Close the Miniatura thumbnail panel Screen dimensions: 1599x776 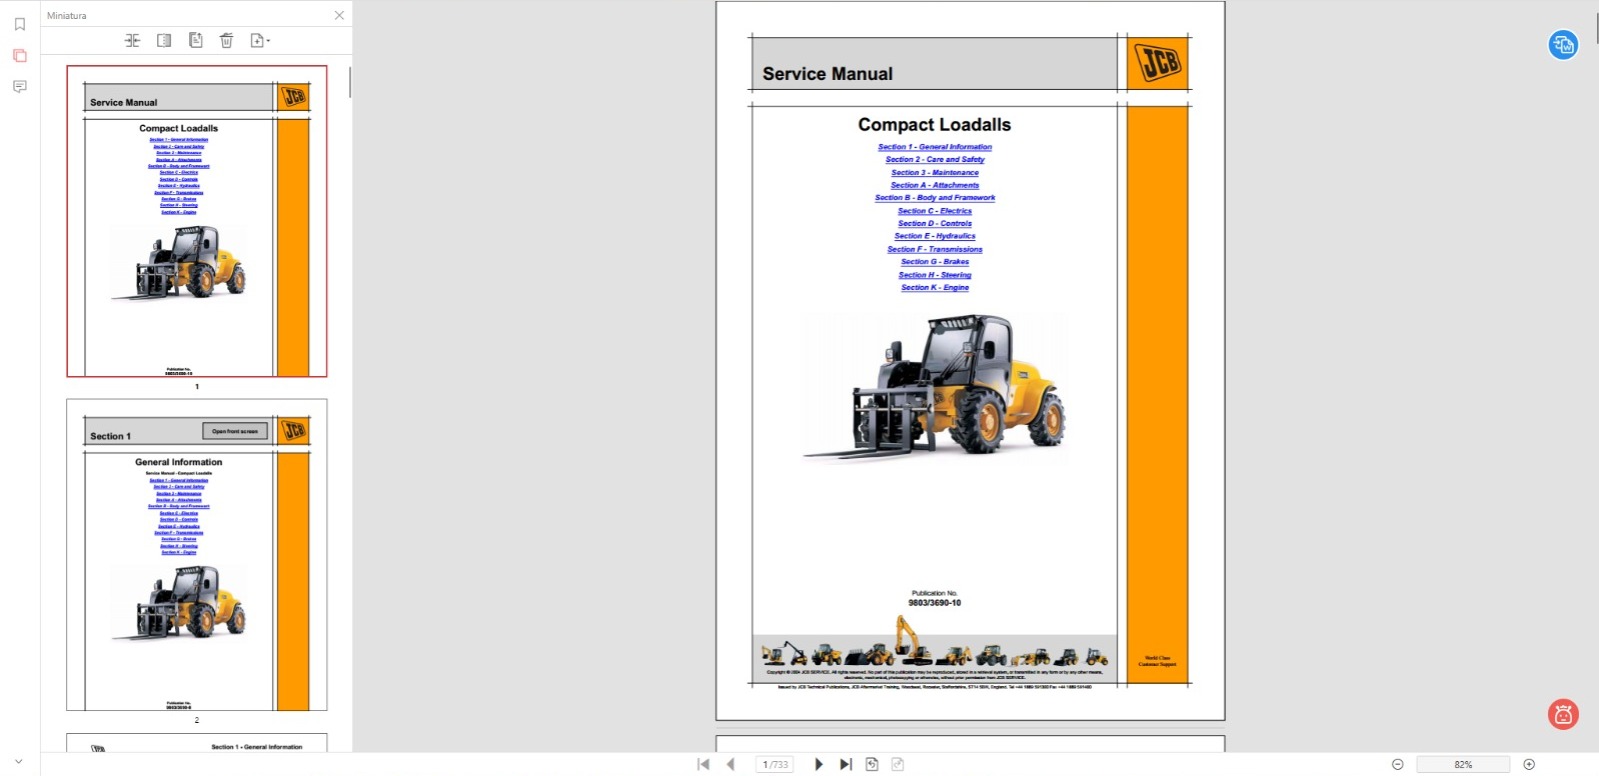tap(339, 15)
